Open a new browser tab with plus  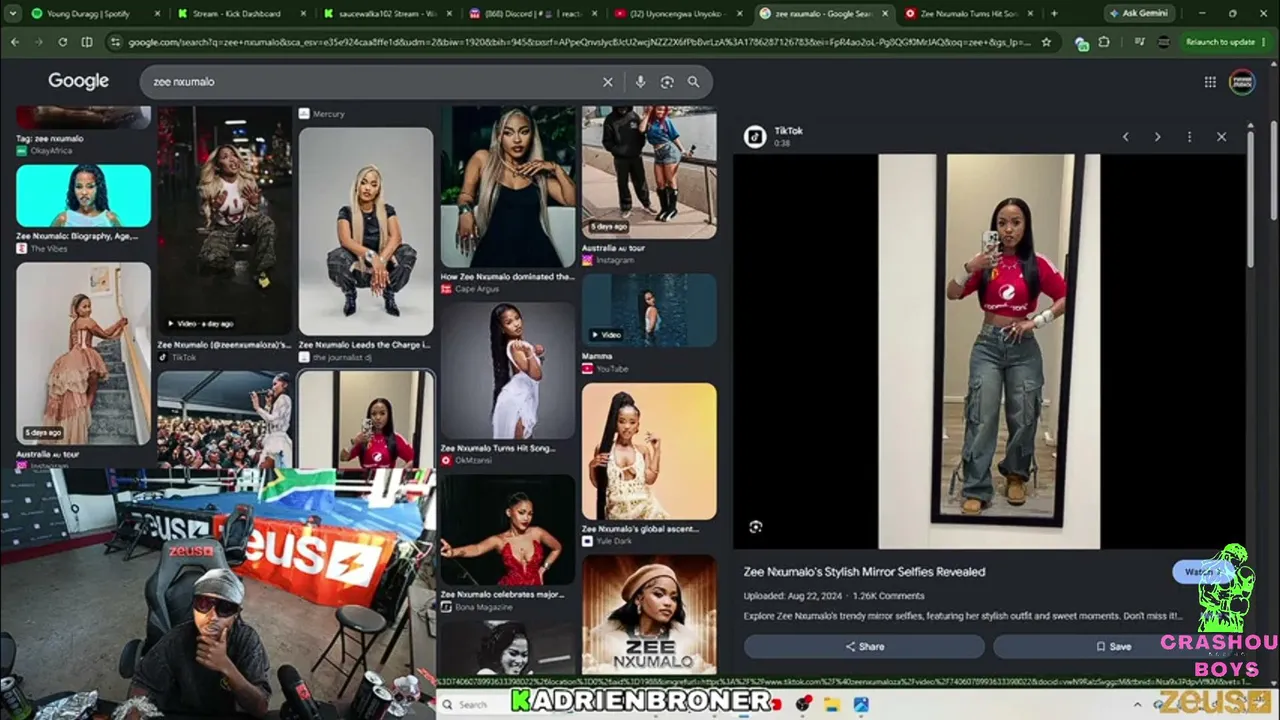(1054, 14)
